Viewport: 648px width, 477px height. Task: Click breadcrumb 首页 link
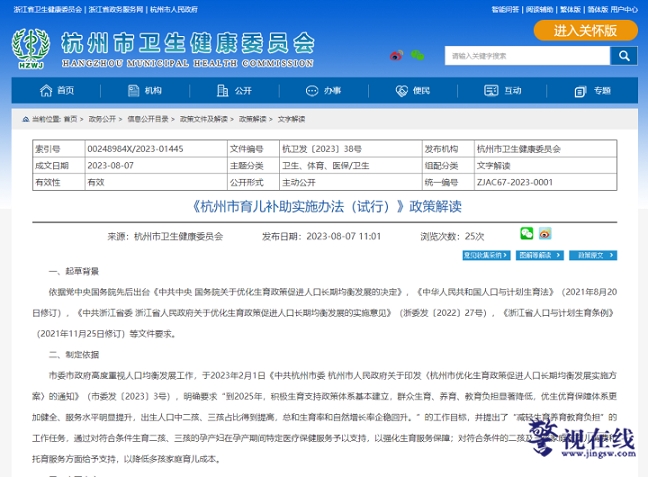point(70,119)
